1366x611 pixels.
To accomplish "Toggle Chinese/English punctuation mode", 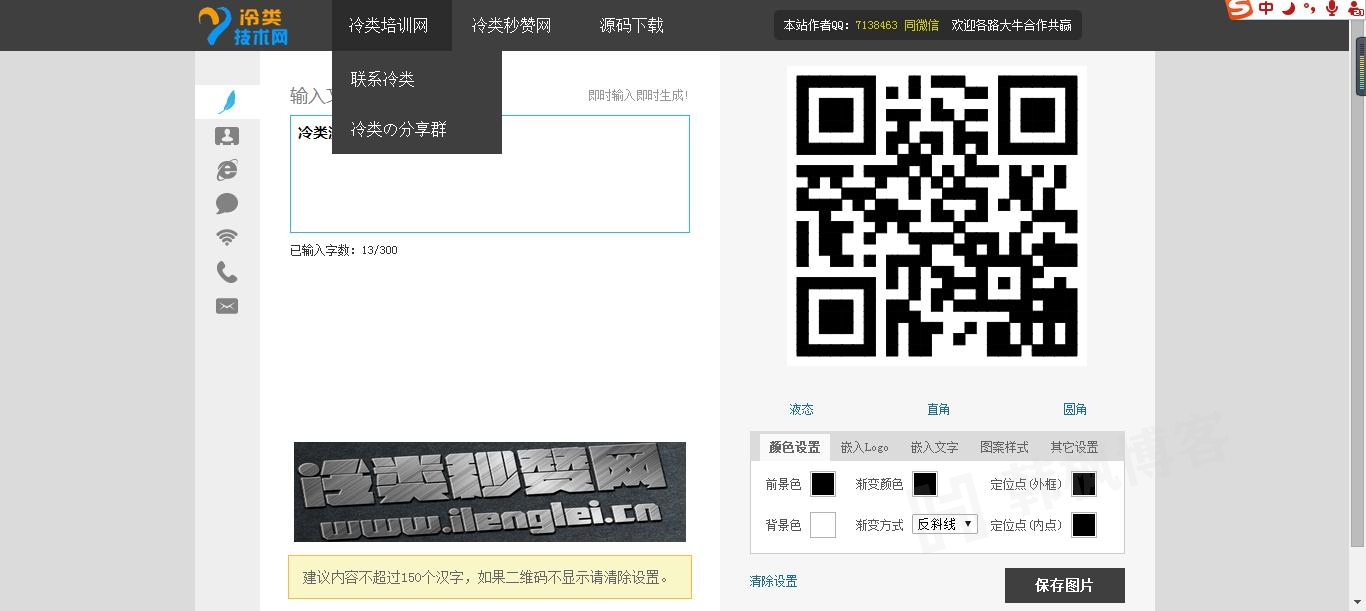I will pos(1308,10).
